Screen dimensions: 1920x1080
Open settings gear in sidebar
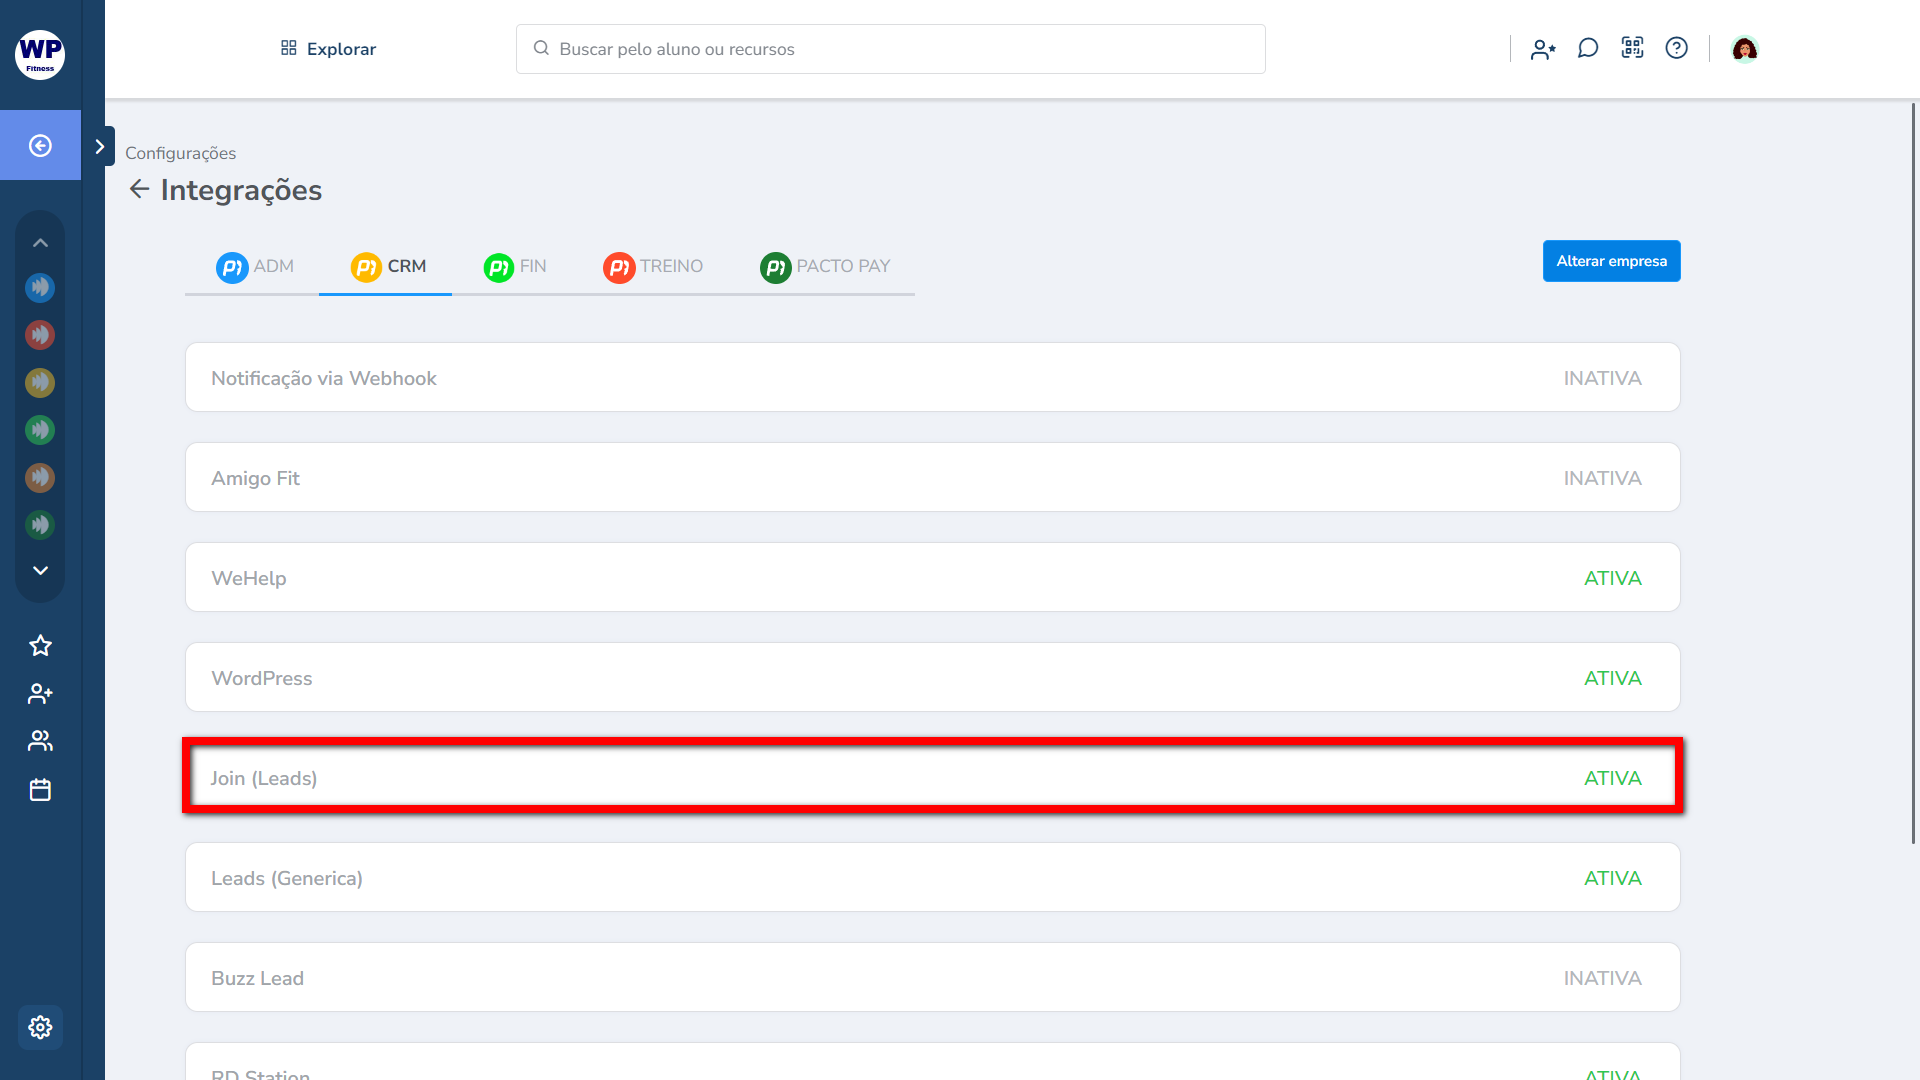pyautogui.click(x=40, y=1027)
